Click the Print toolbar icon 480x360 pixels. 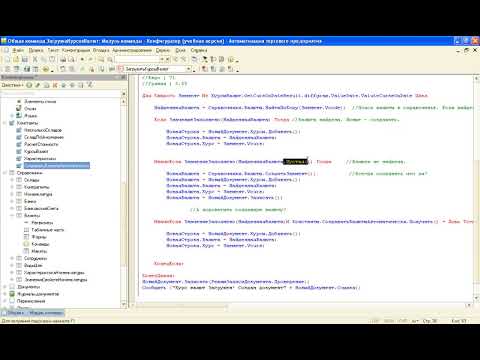pos(63,59)
